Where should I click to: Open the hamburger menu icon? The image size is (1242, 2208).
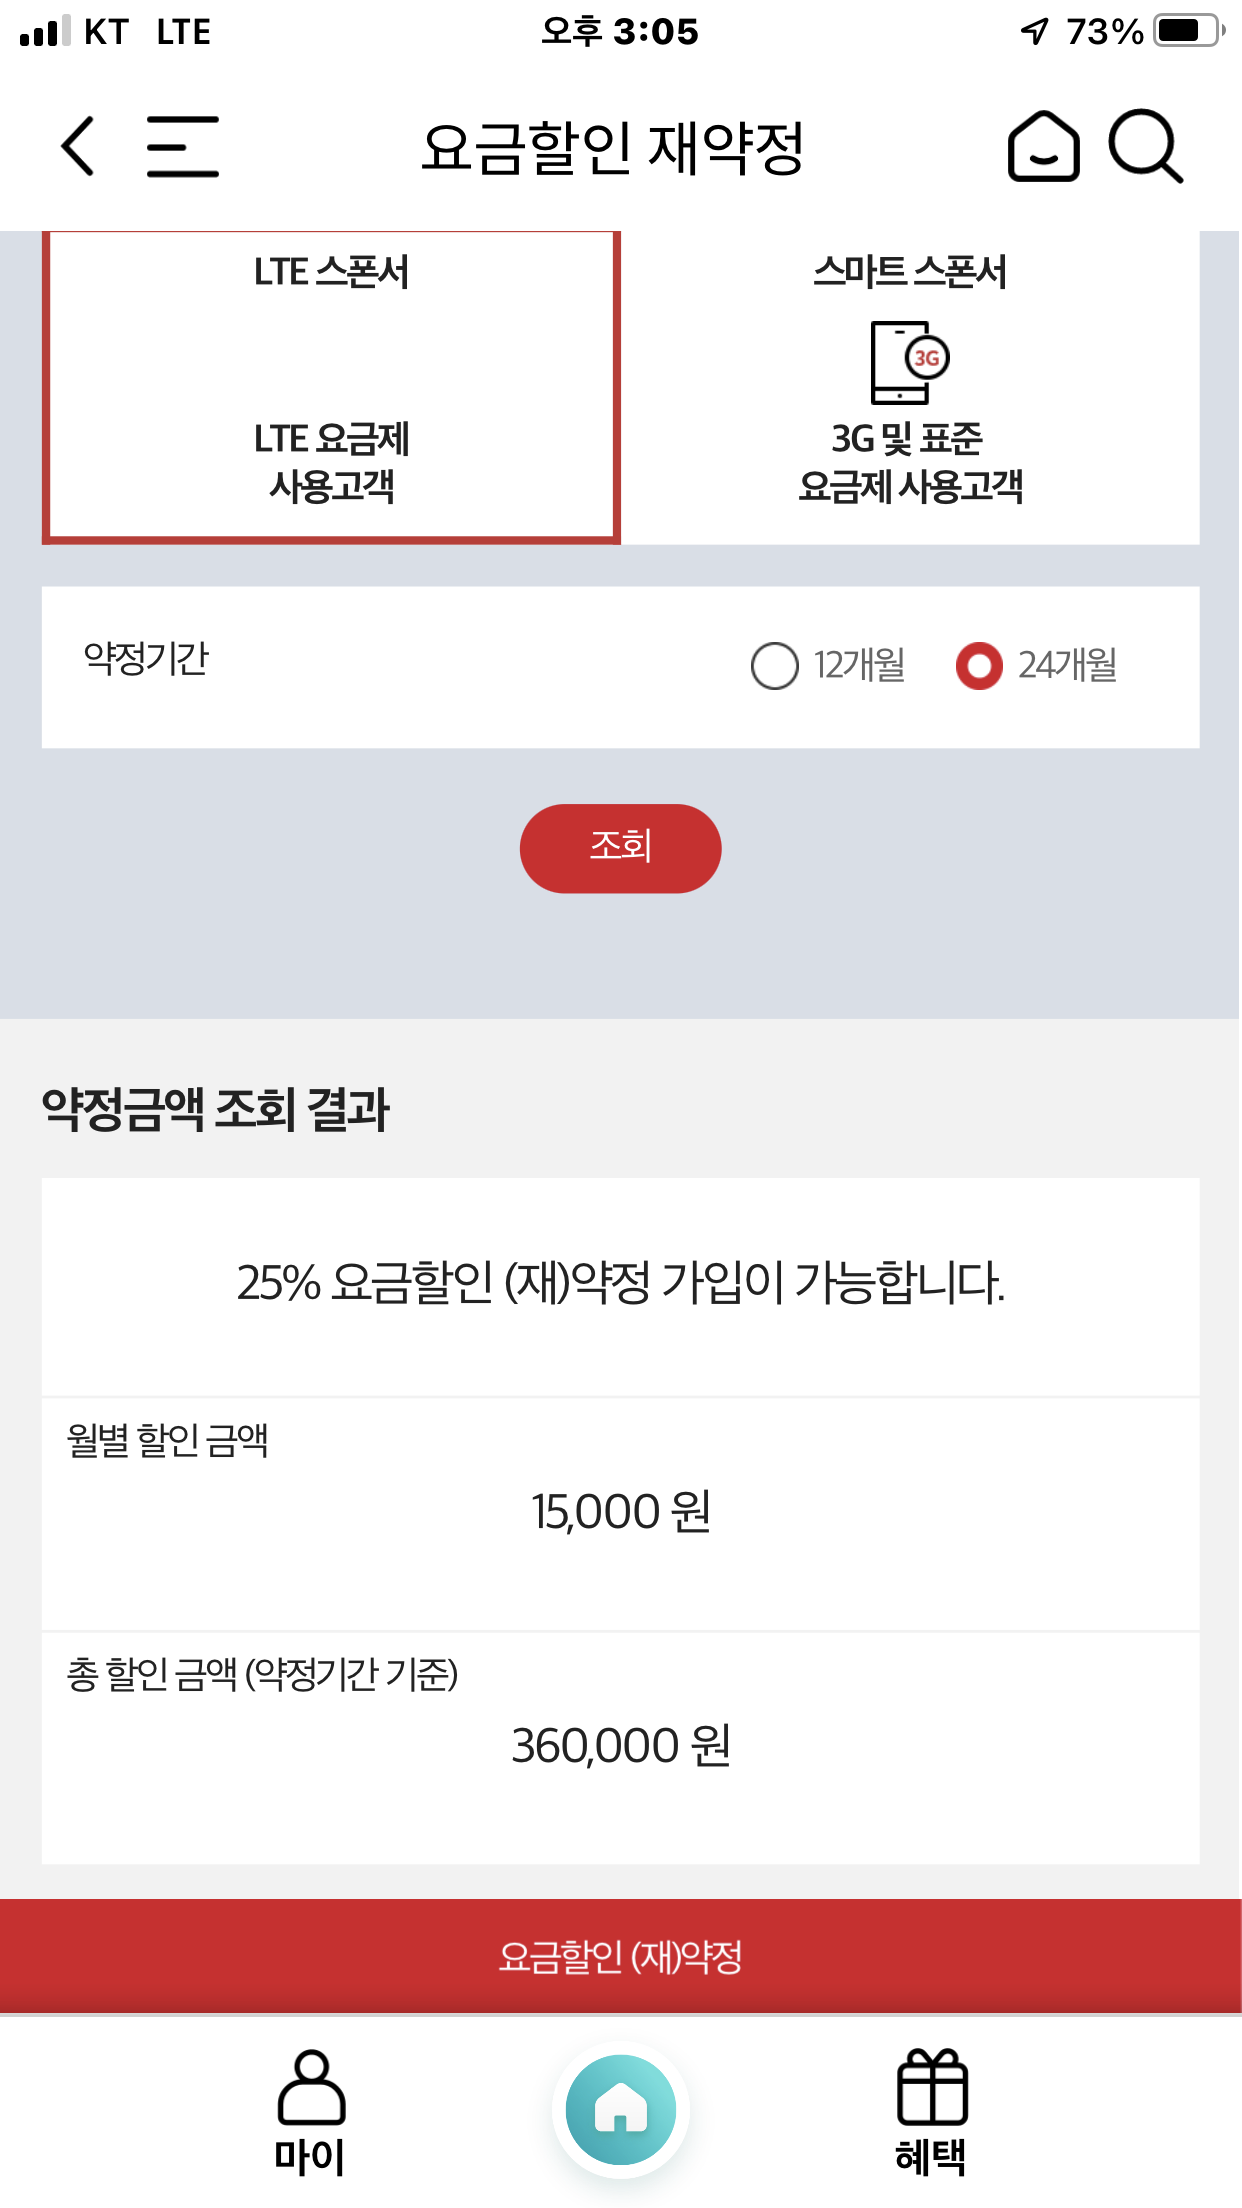[182, 146]
